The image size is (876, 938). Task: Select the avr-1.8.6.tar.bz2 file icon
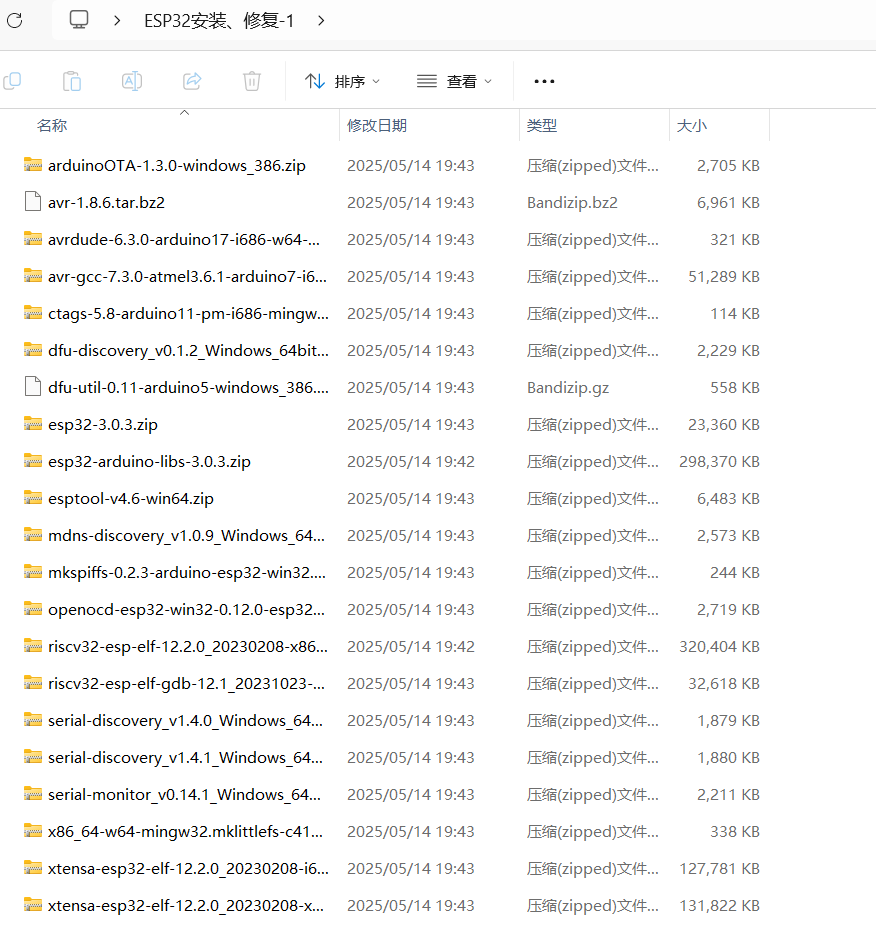[x=33, y=202]
